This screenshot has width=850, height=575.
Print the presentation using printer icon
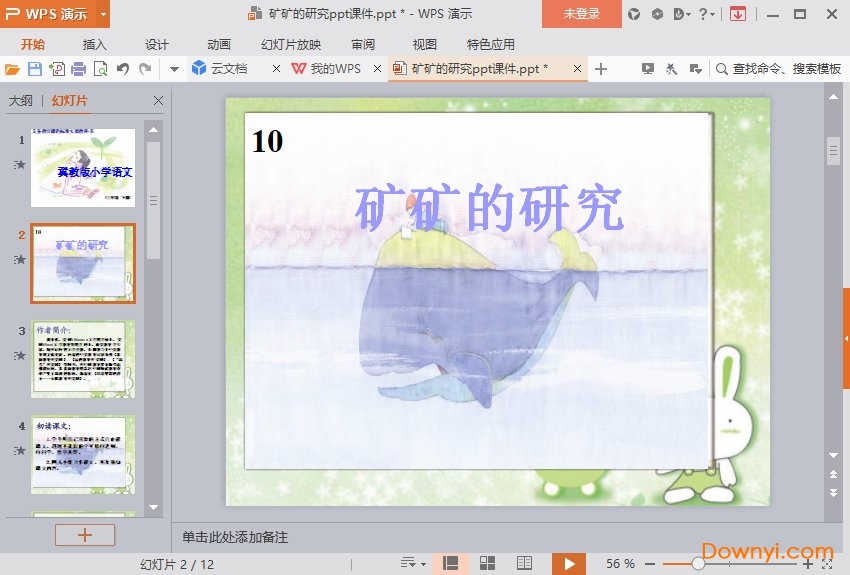click(79, 69)
